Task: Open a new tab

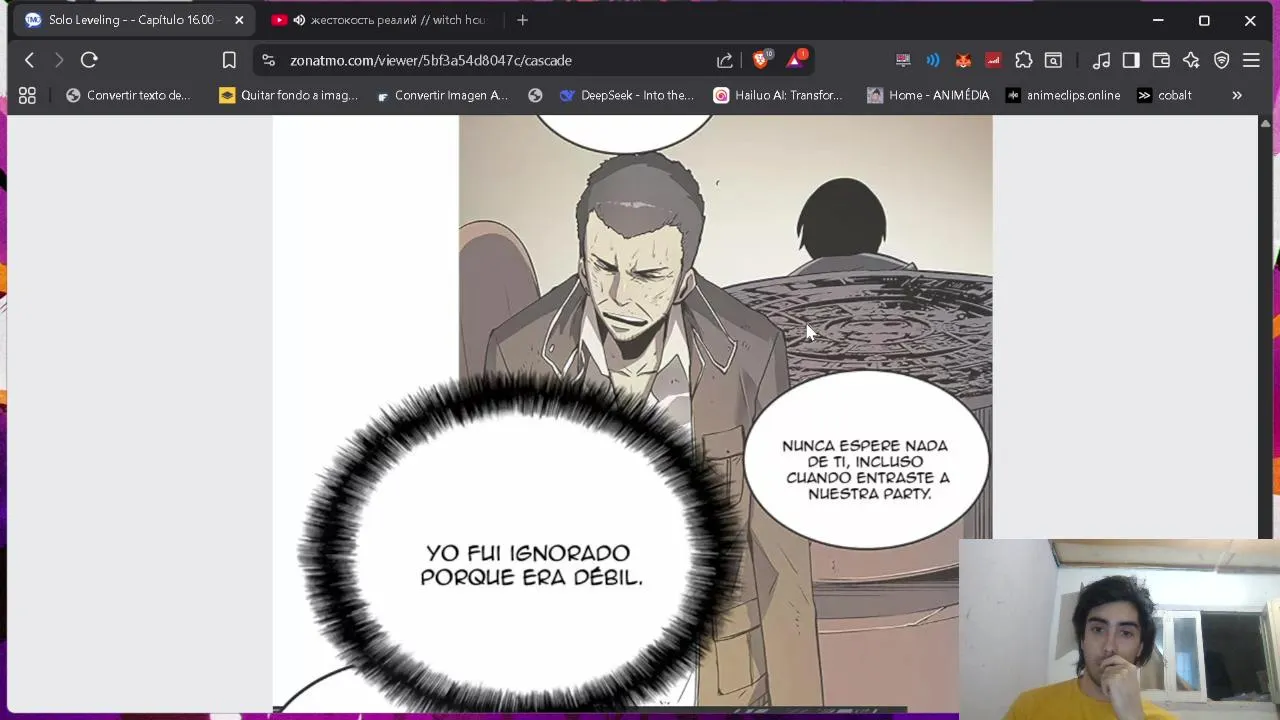Action: point(522,20)
